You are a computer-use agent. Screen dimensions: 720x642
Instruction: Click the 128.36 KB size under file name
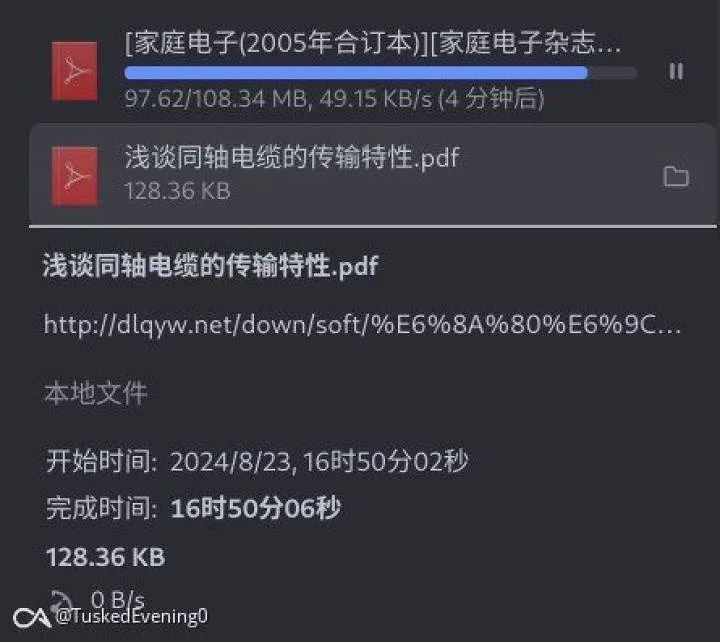point(177,191)
